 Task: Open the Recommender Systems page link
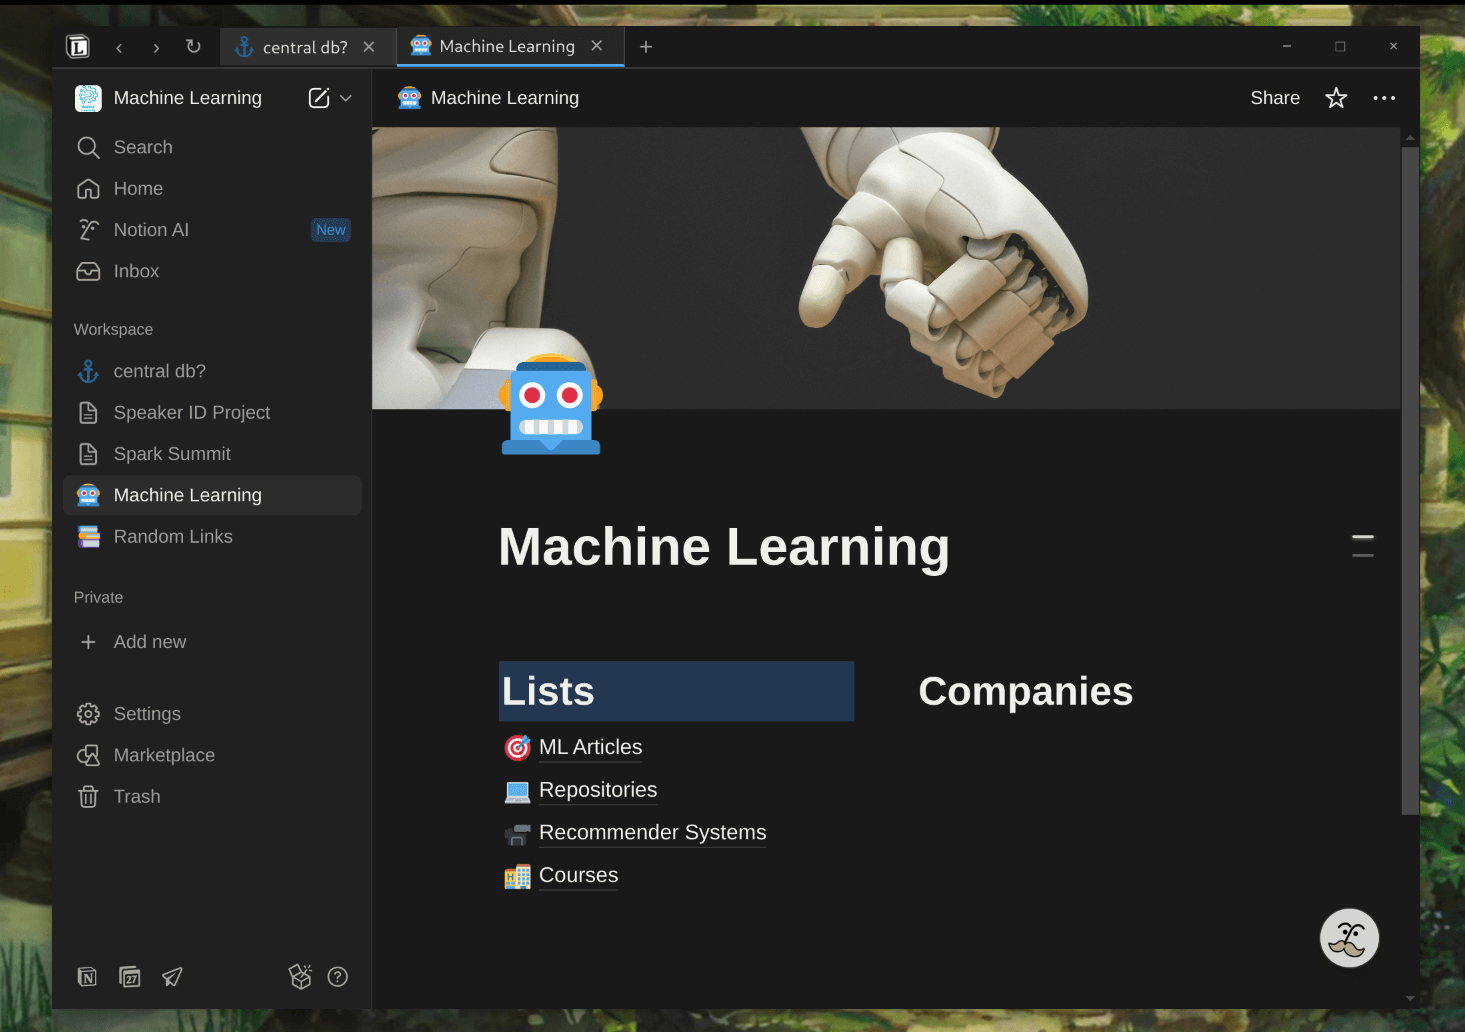(652, 832)
